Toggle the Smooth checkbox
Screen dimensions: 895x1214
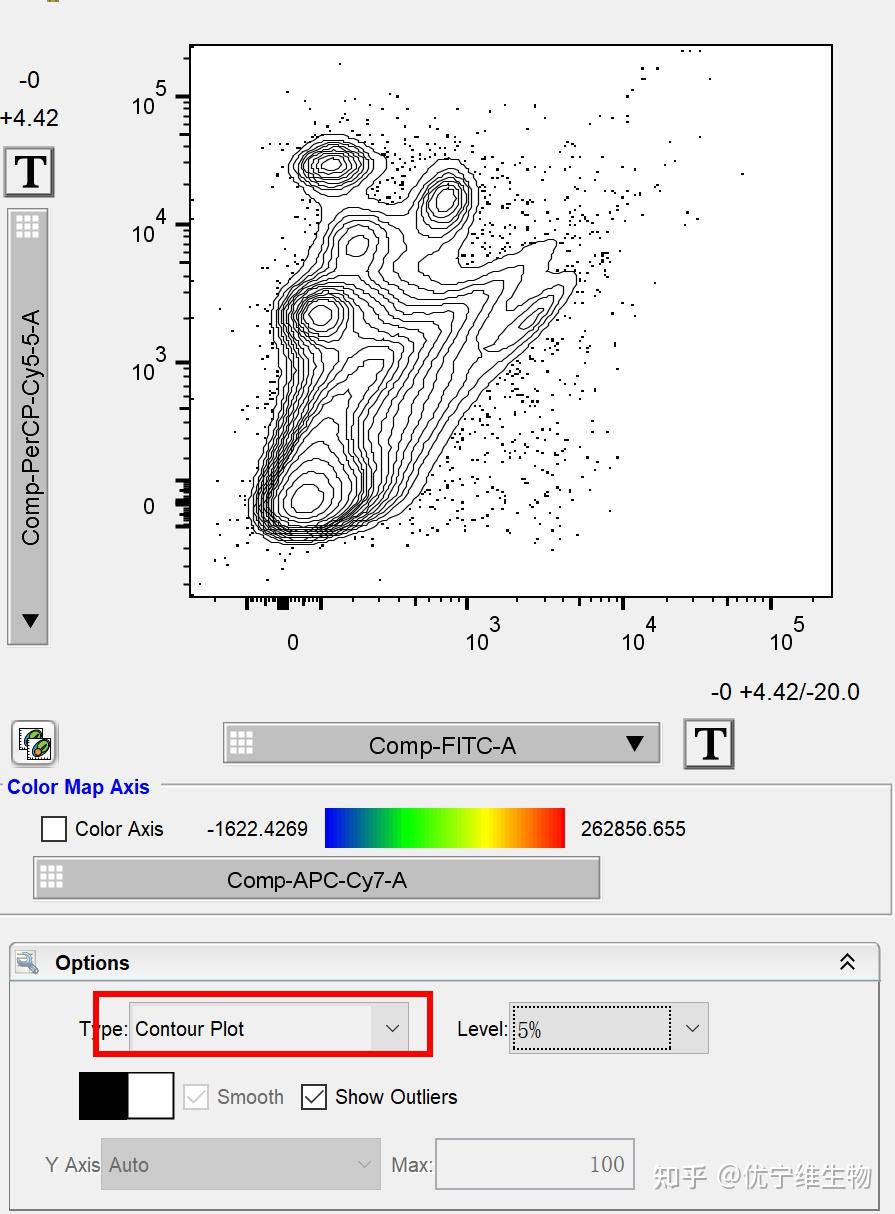coord(196,1097)
